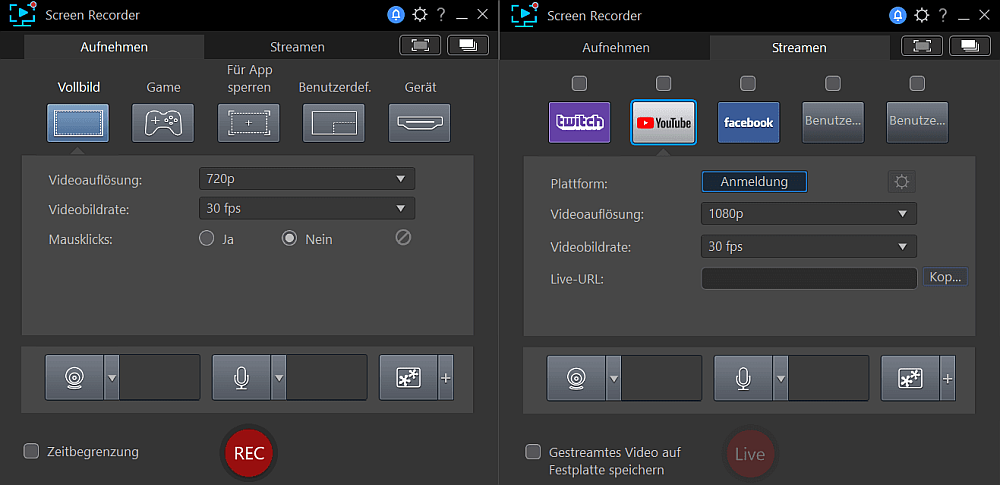Open 720p Videoauflösung dropdown
Screen dimensions: 1000x485
[x=307, y=179]
